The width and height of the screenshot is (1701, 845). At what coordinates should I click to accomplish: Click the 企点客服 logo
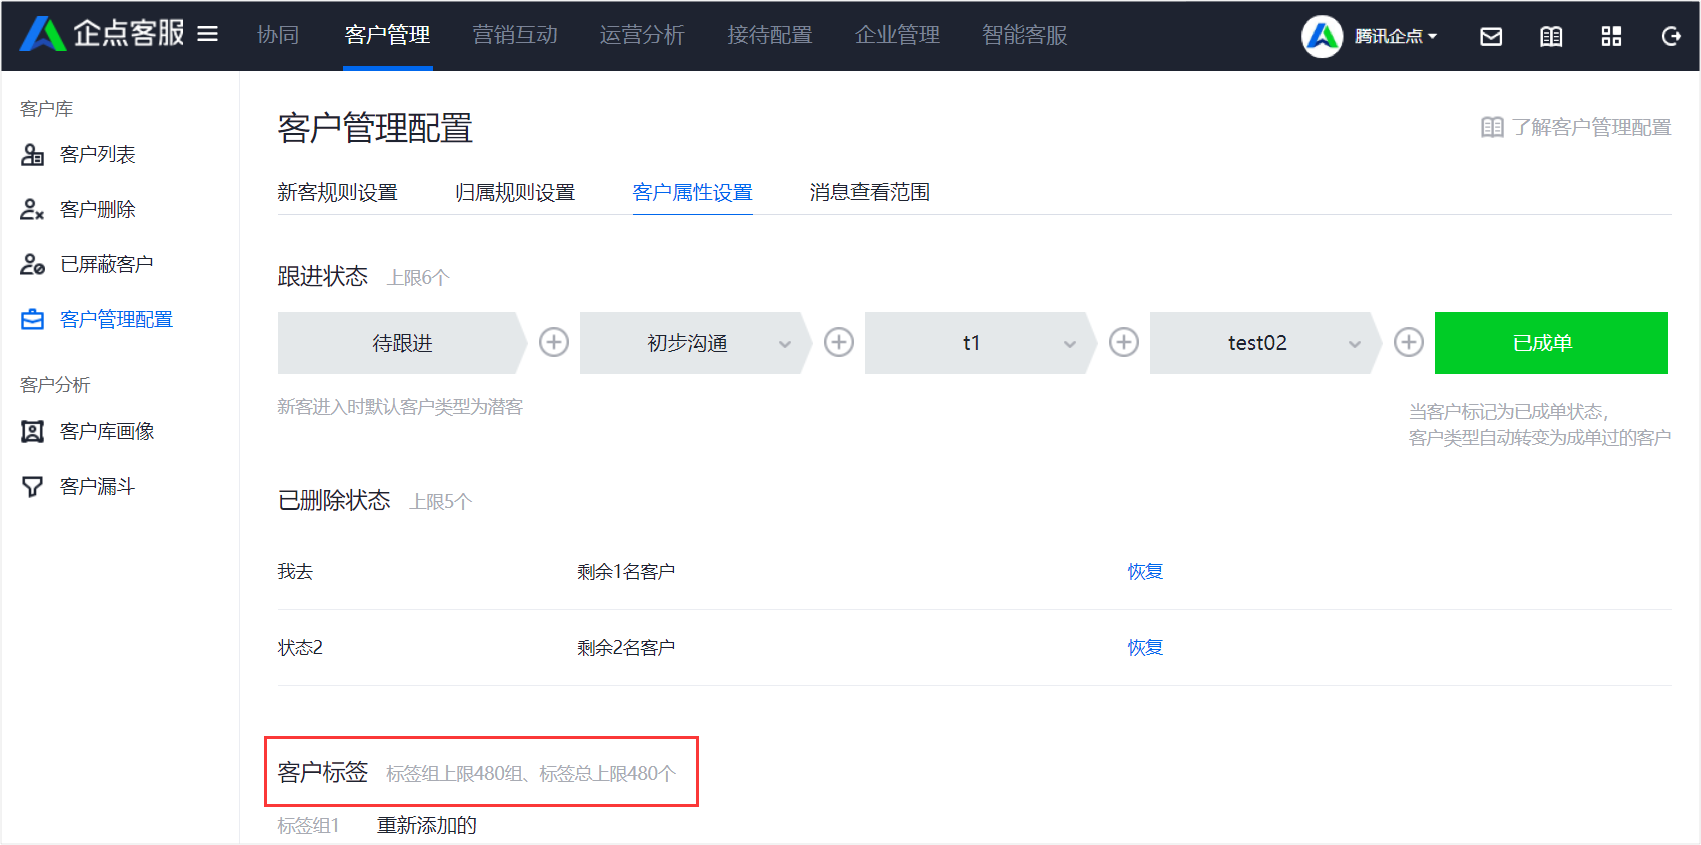point(102,34)
